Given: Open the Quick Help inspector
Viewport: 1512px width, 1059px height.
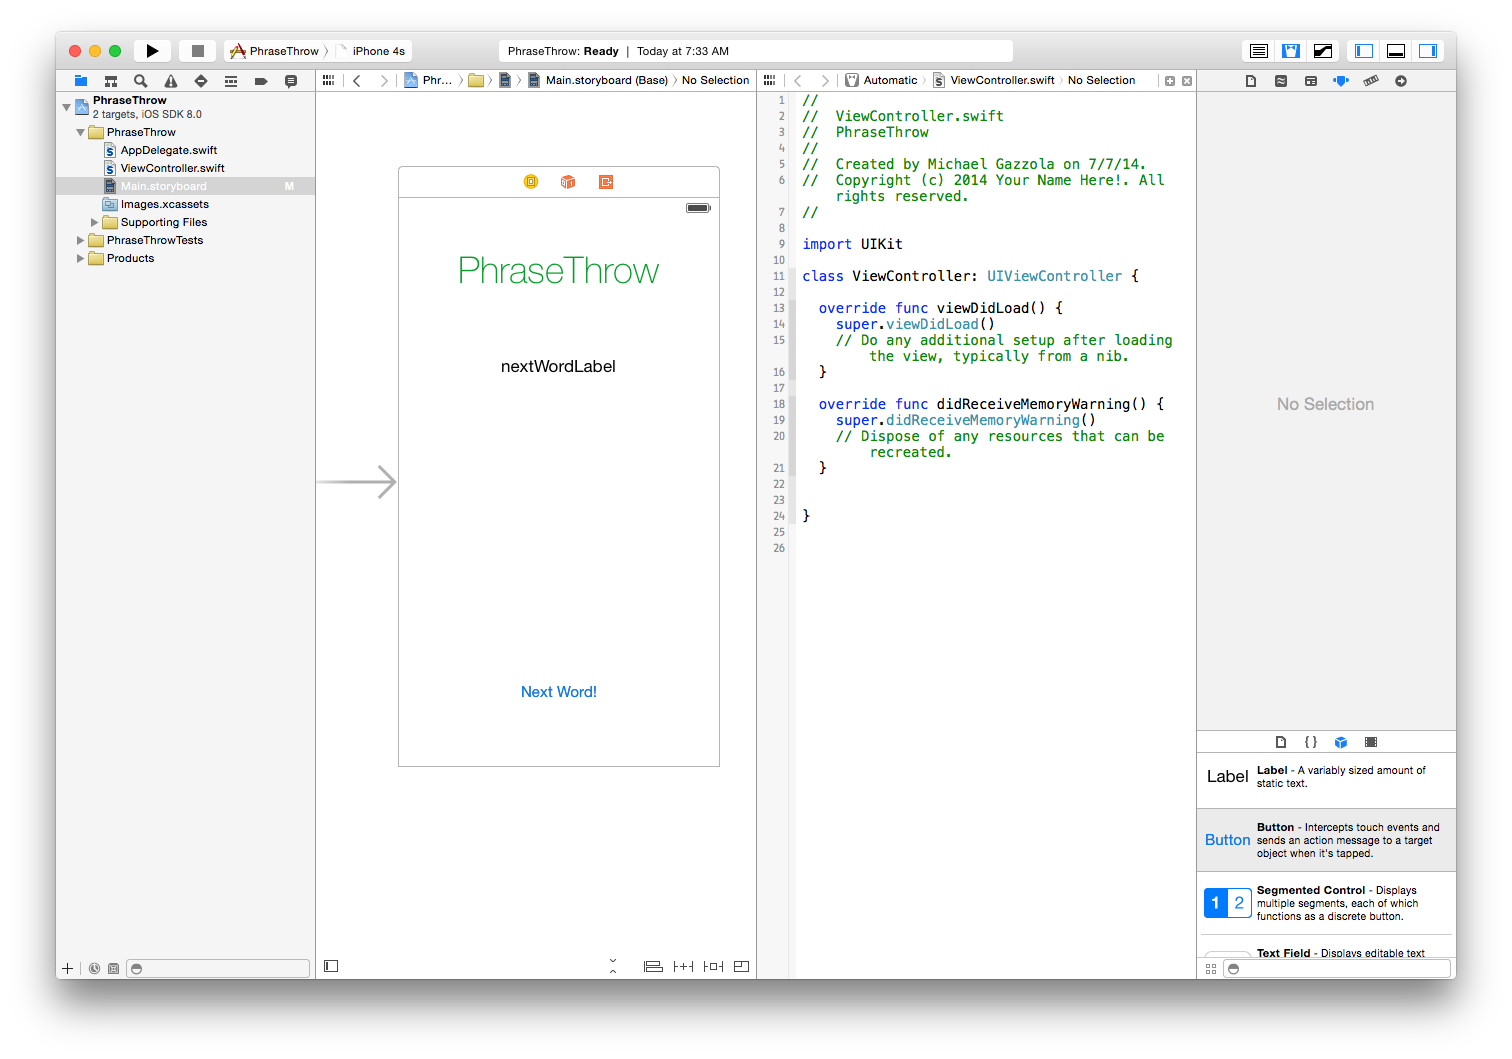Looking at the screenshot, I should point(1281,81).
